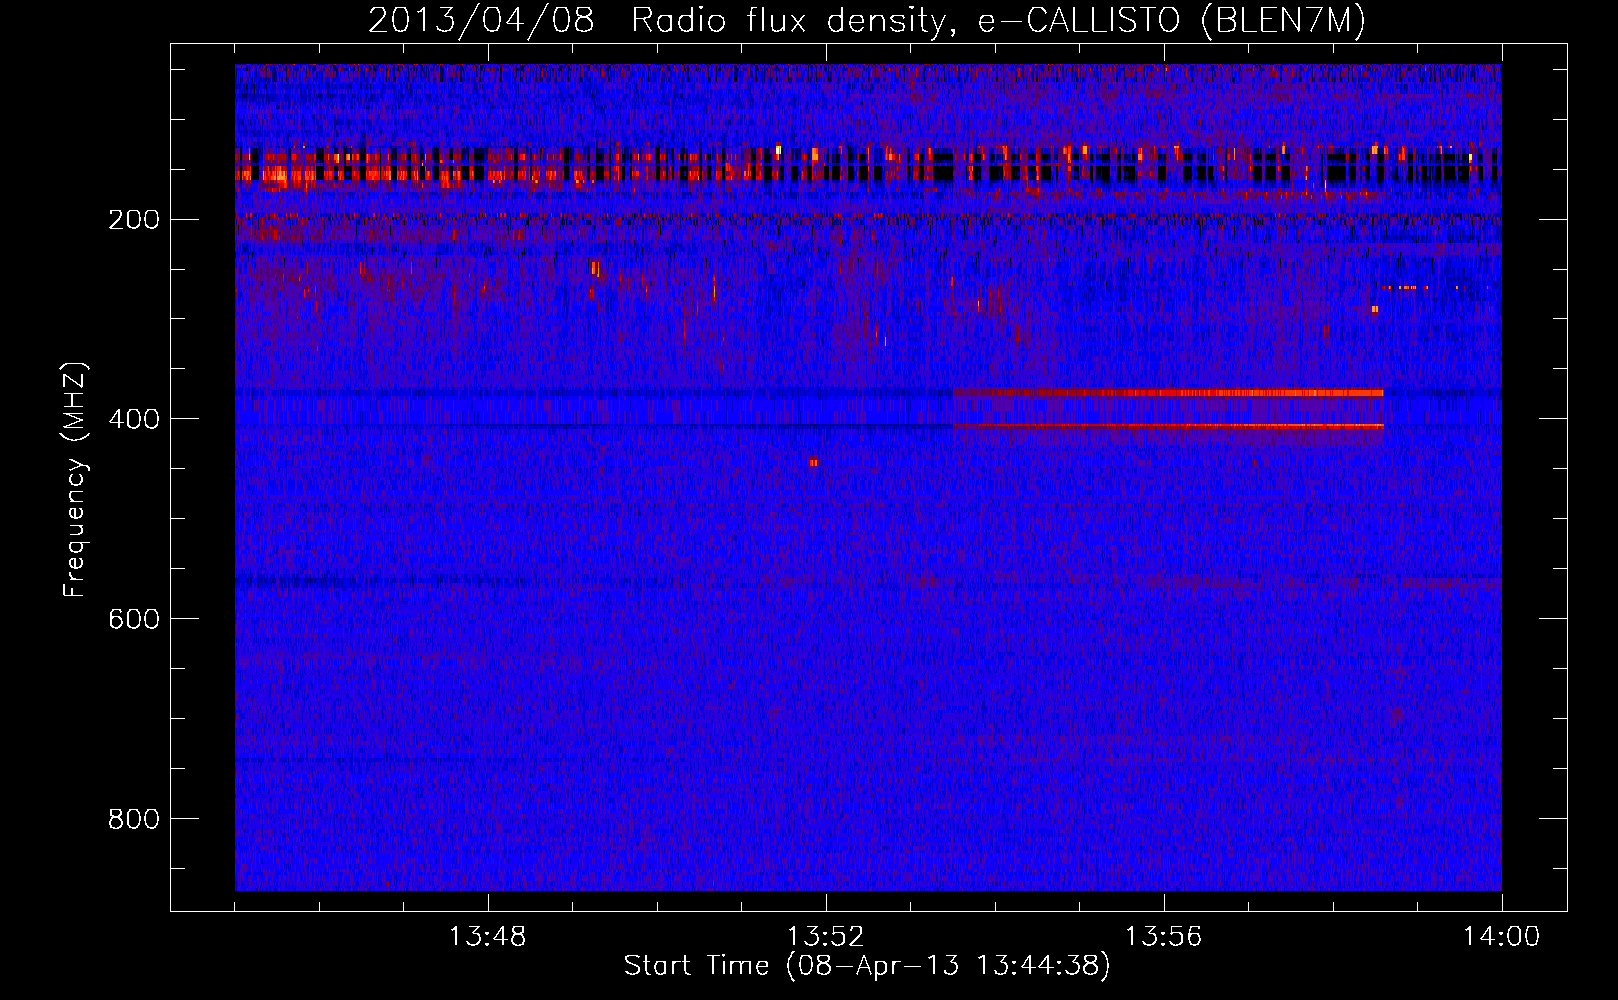Click the 200 frequency tick label
Image resolution: width=1618 pixels, height=1000 pixels.
coord(134,220)
